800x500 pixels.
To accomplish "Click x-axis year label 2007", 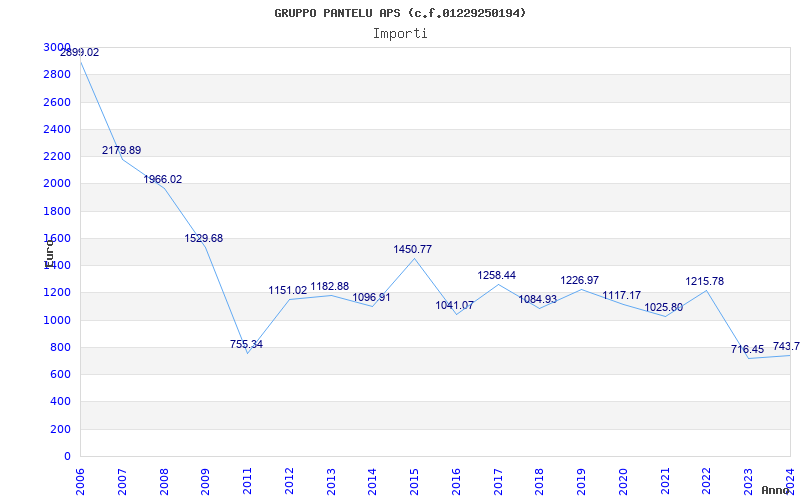I will [122, 482].
